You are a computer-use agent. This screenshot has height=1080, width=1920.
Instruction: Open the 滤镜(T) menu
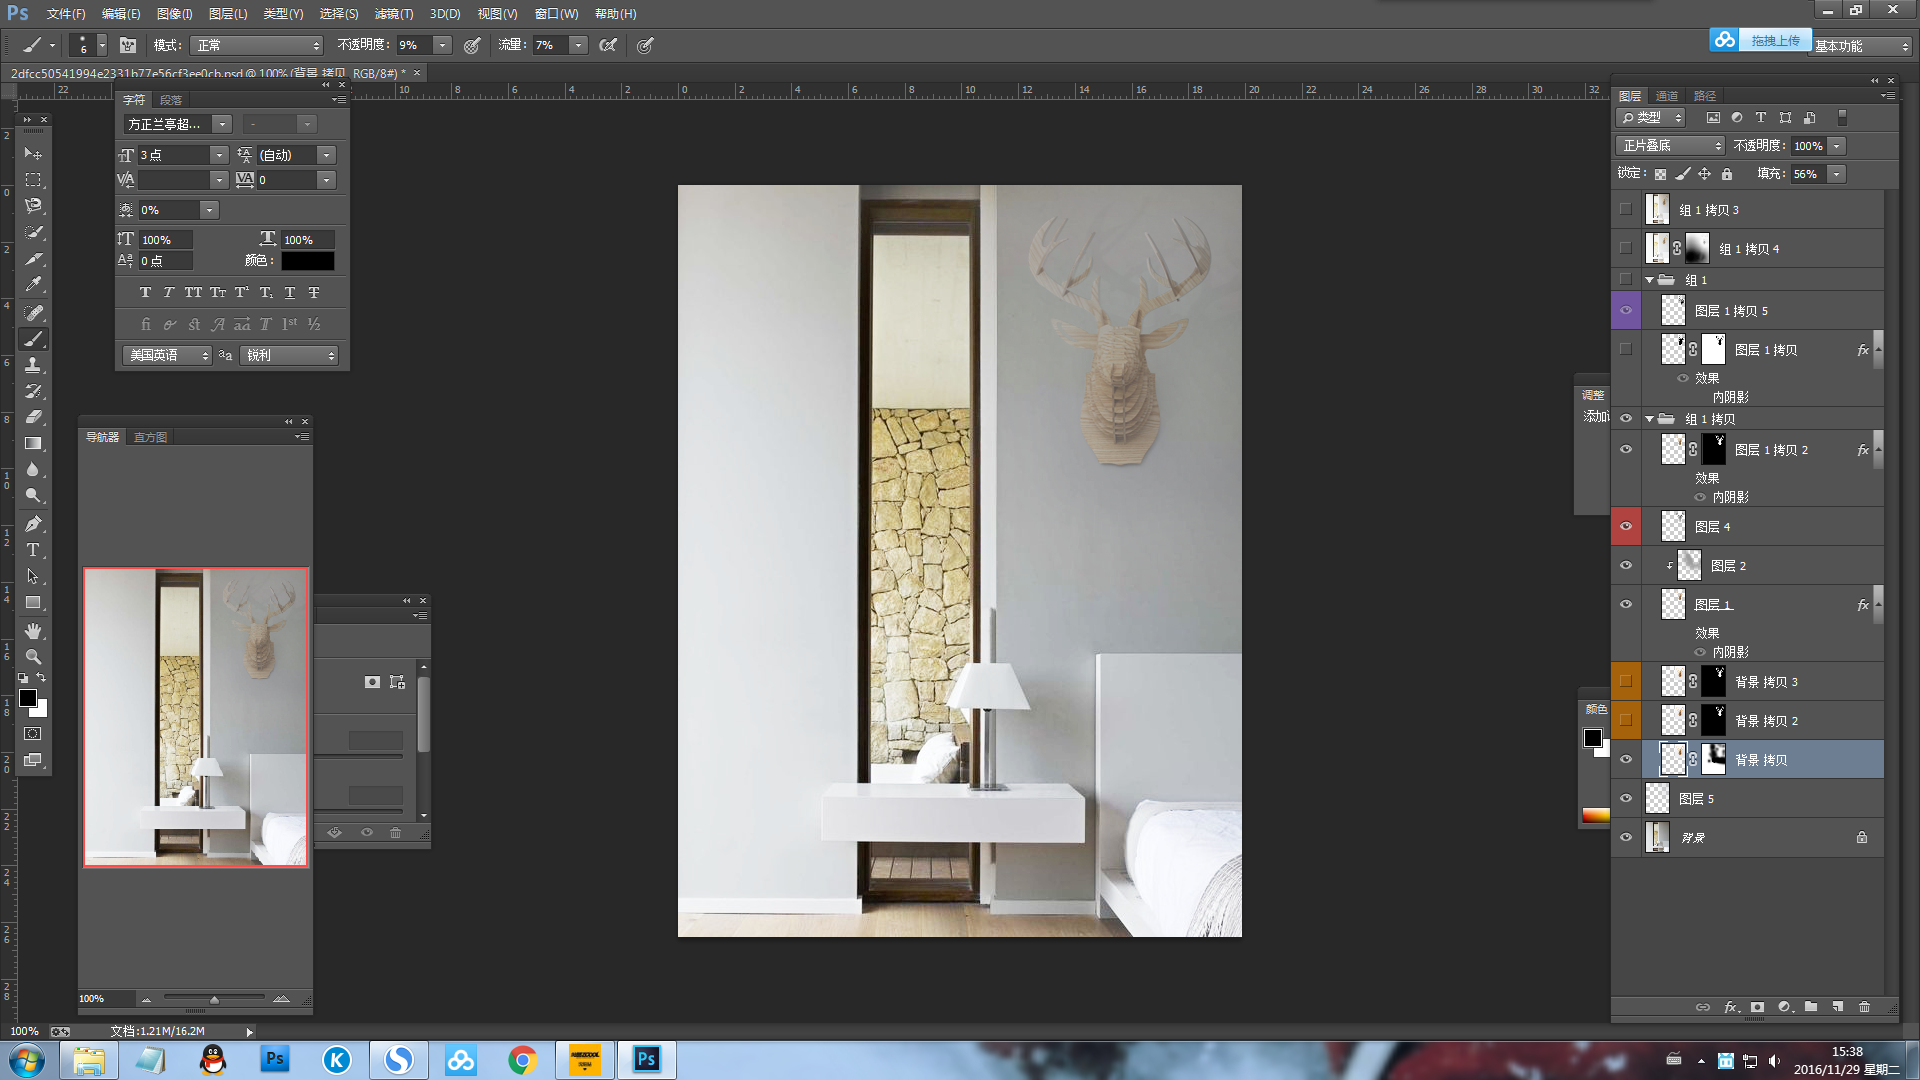point(393,14)
